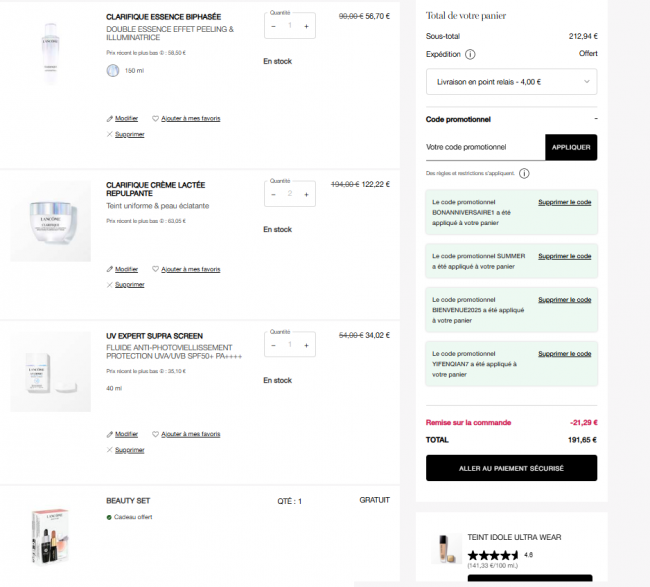This screenshot has height=587, width=650.
Task: Decrease quantity of Clarifique Essence Biphasée
Action: coord(274,26)
